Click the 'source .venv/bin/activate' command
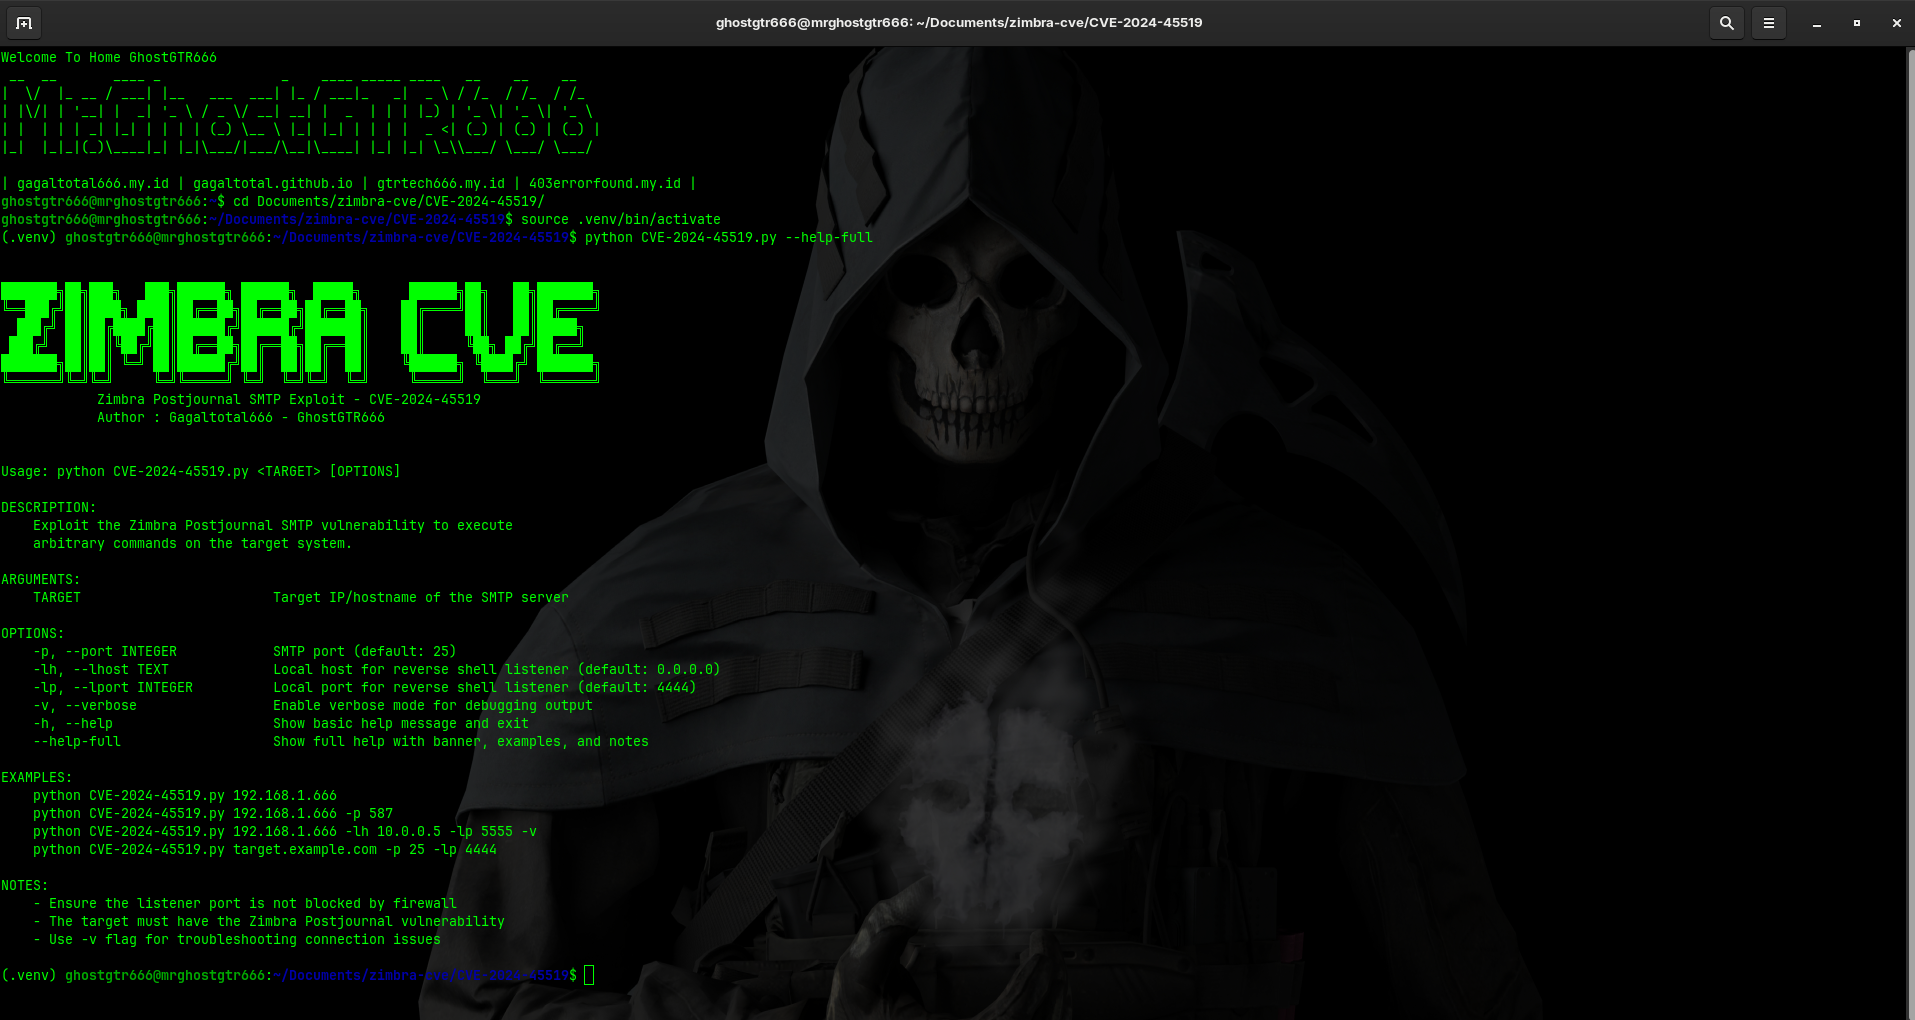The image size is (1915, 1020). coord(621,220)
